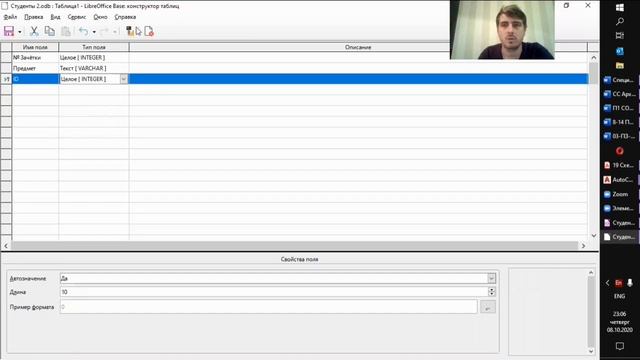Click the document with red mark icon
This screenshot has width=640, height=360.
coord(149,31)
